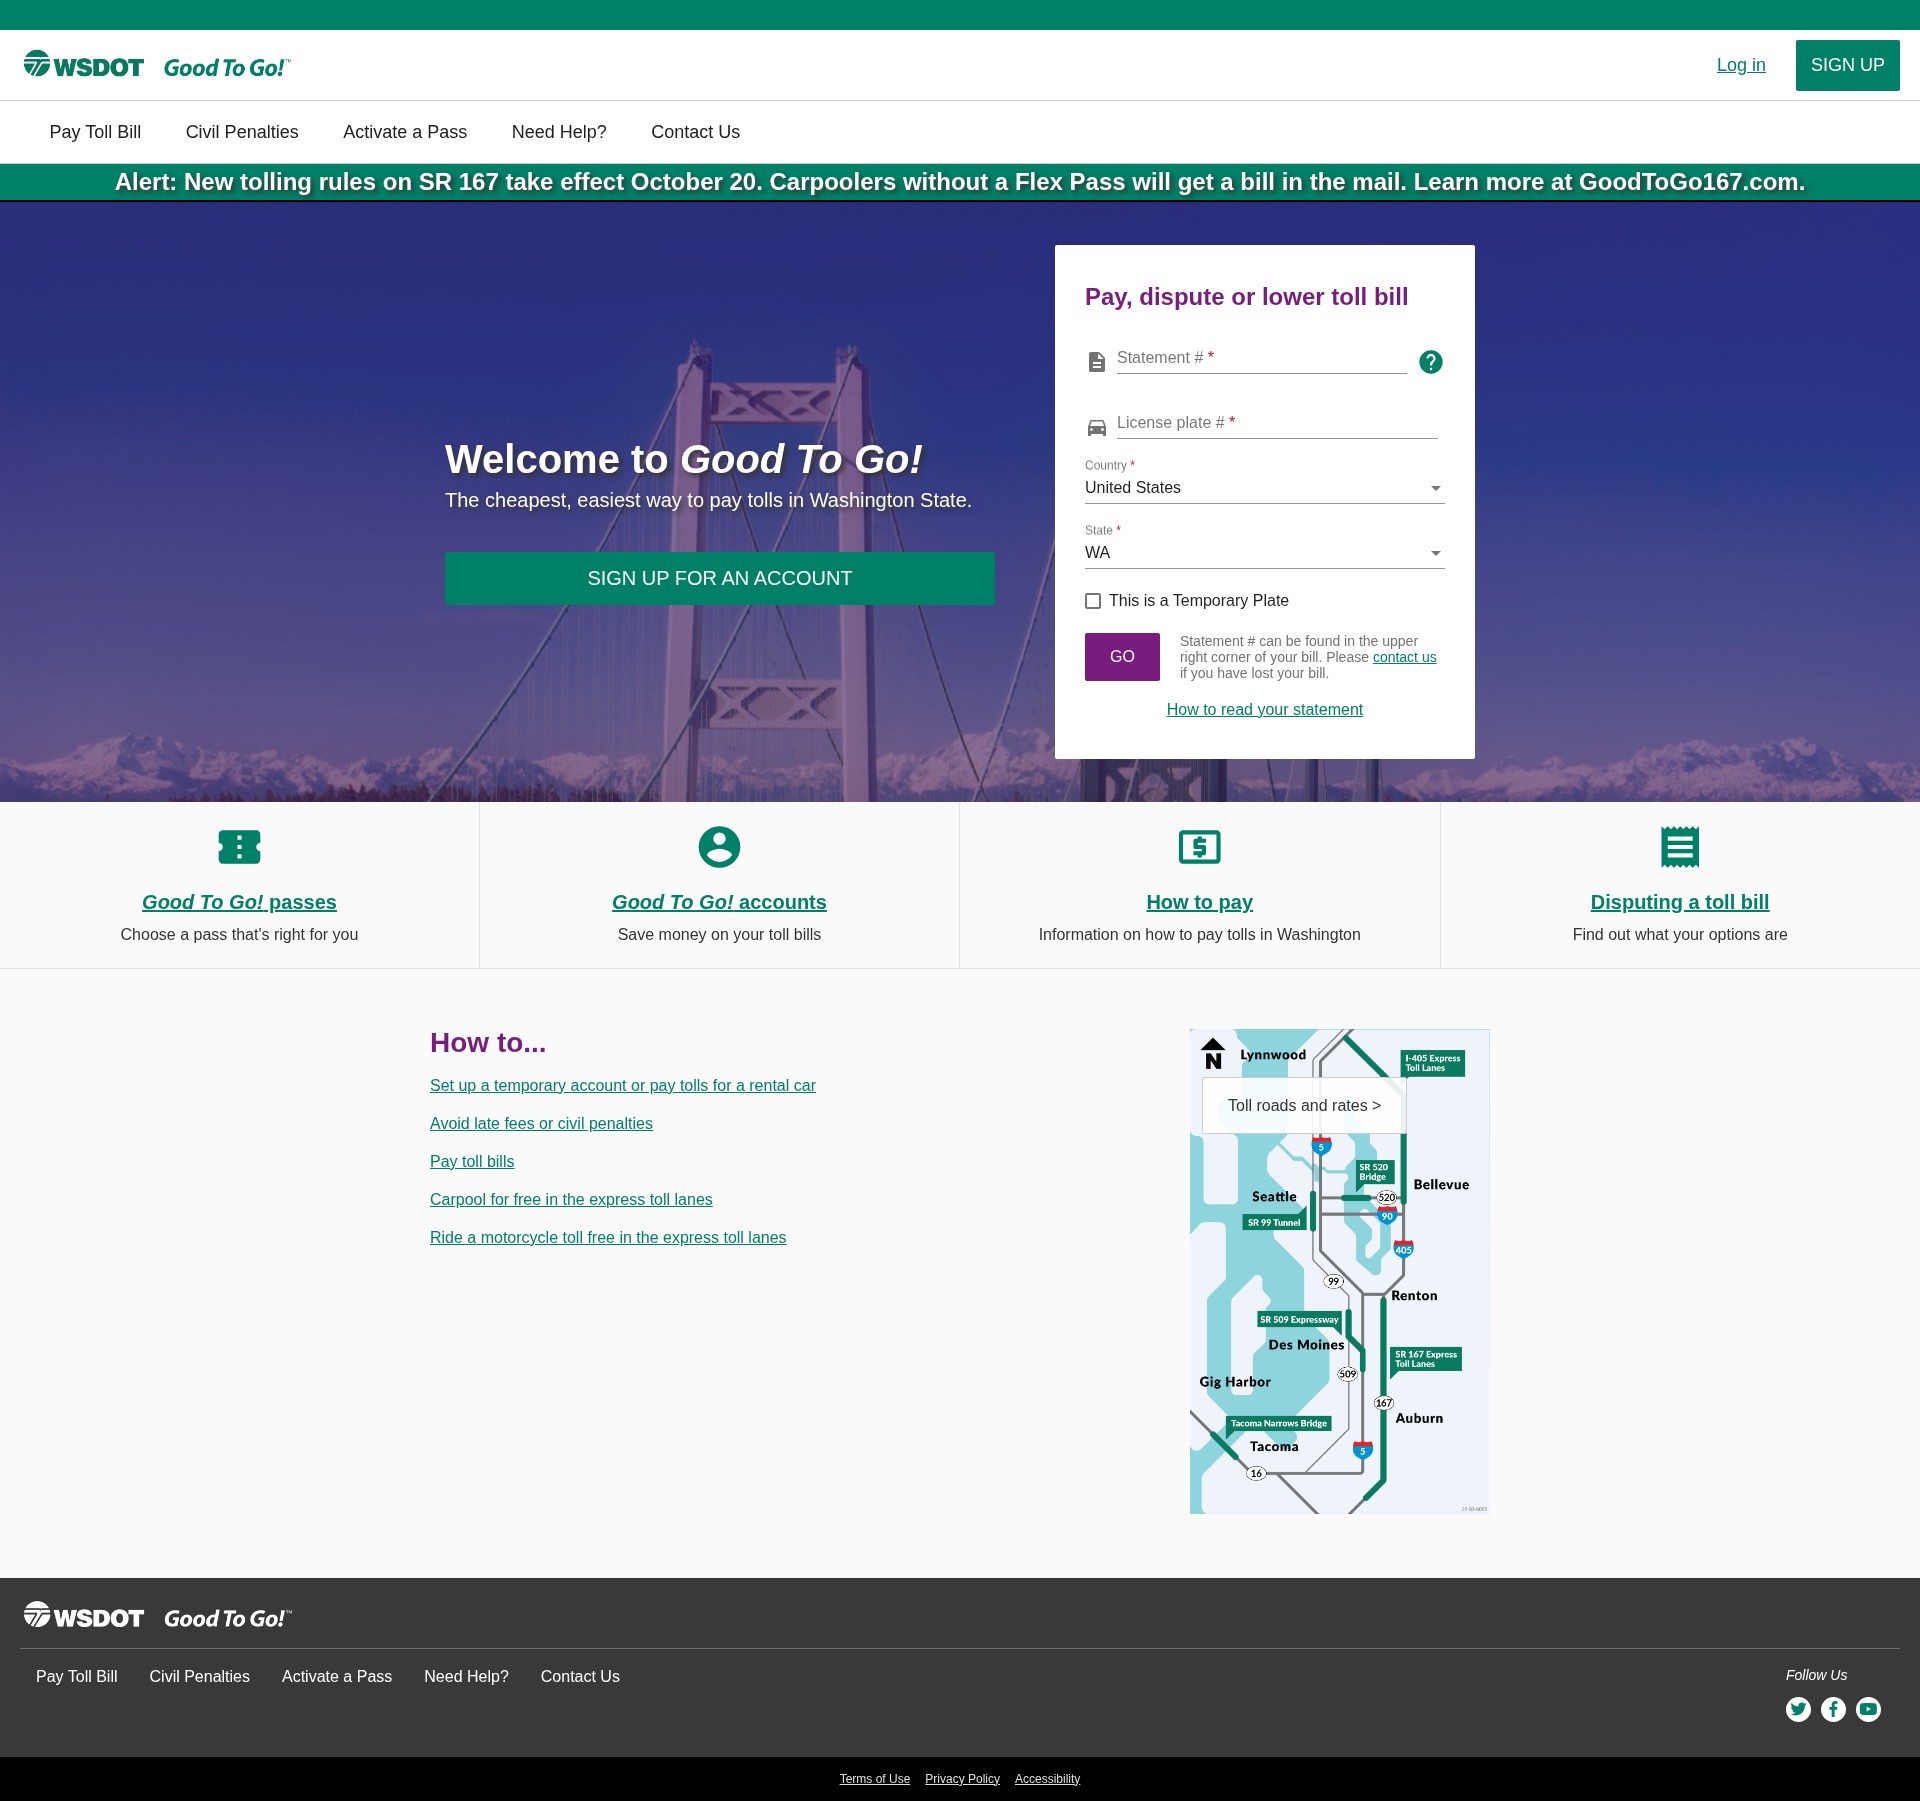This screenshot has width=1920, height=1801.
Task: Open the Country dropdown showing United States
Action: click(x=1264, y=488)
